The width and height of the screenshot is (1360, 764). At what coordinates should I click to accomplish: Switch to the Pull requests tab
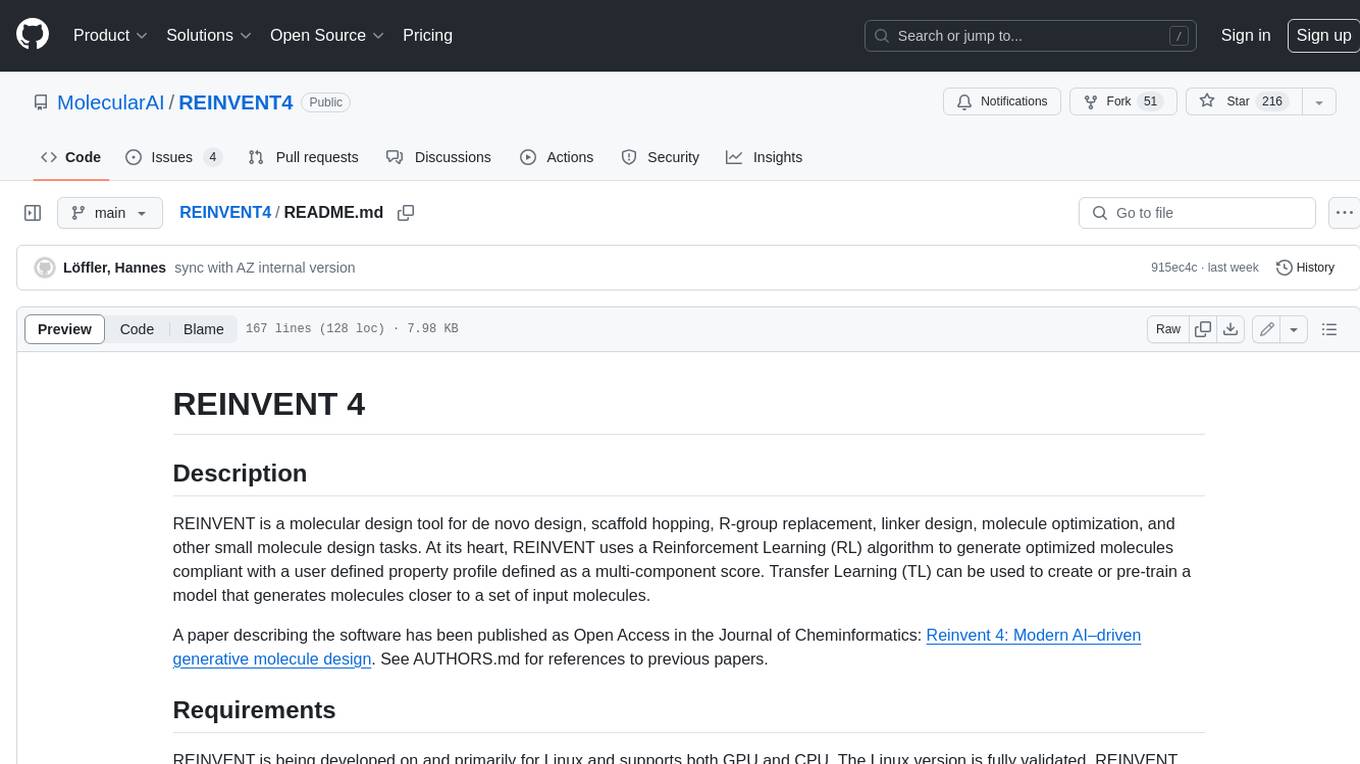[x=303, y=157]
